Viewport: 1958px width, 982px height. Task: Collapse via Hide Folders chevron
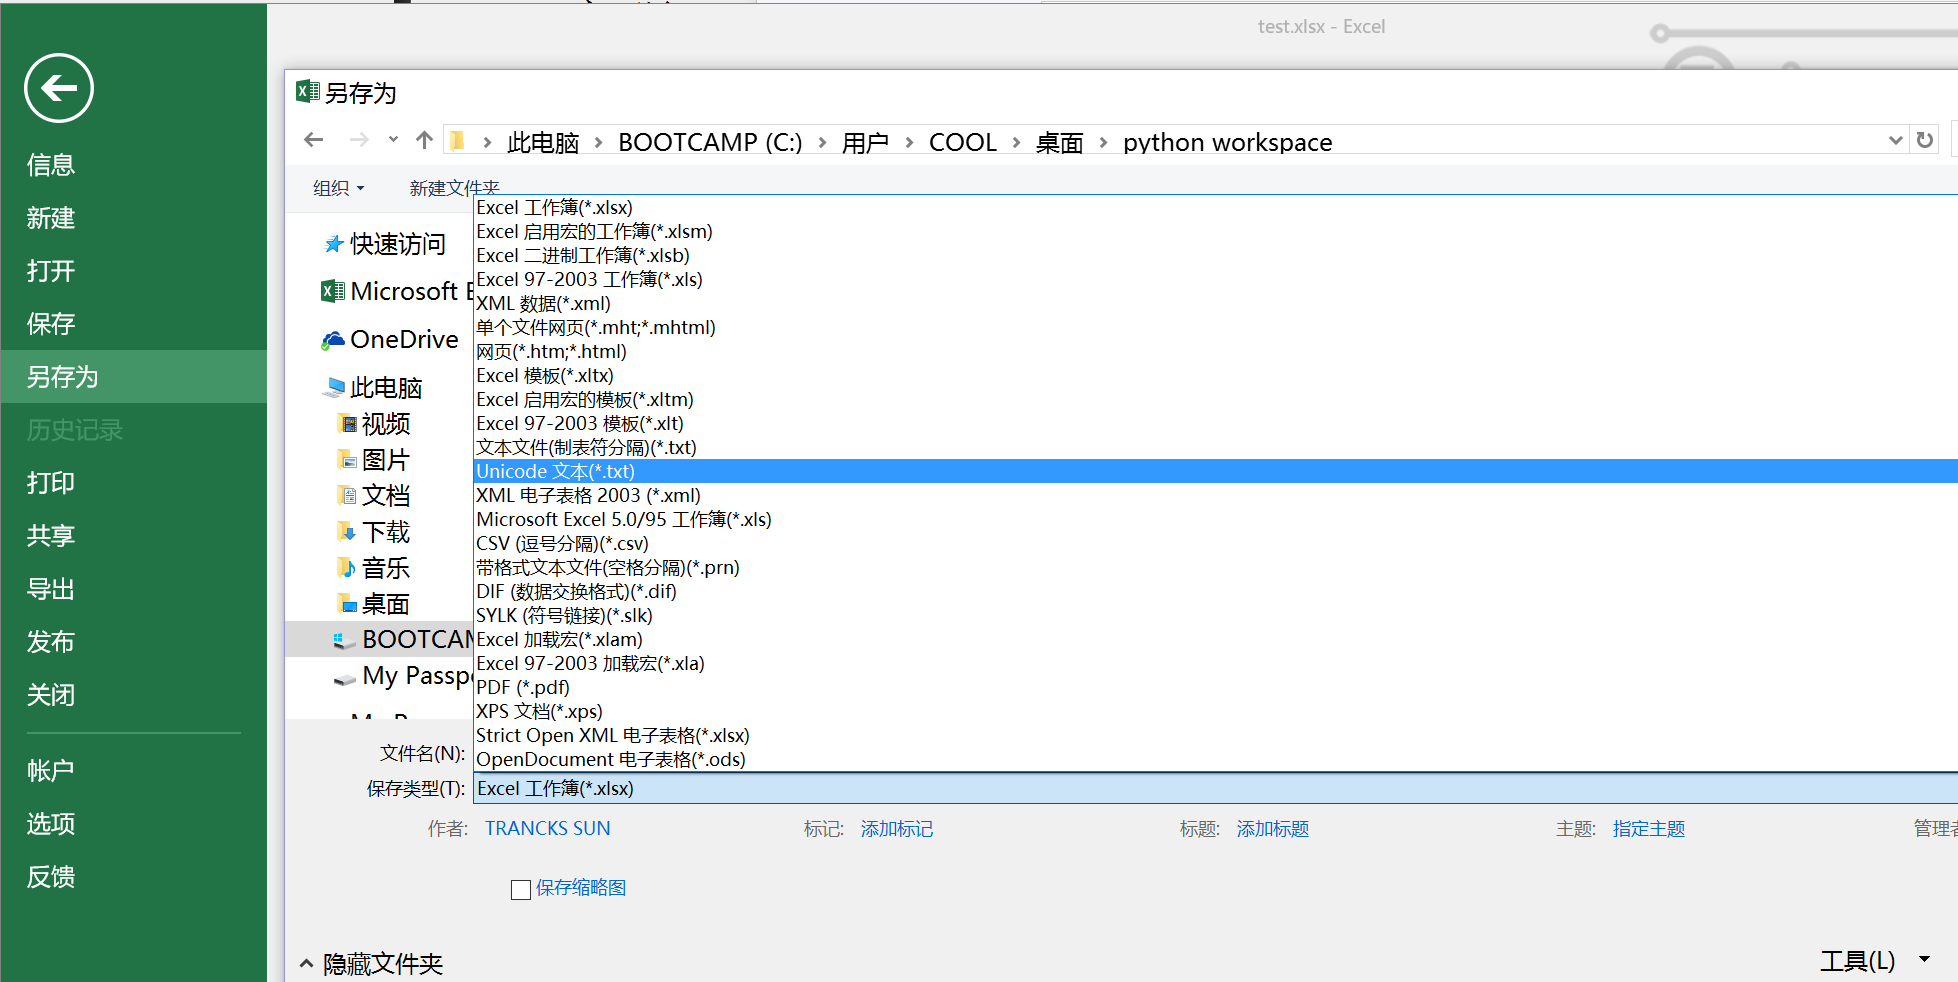tap(306, 964)
